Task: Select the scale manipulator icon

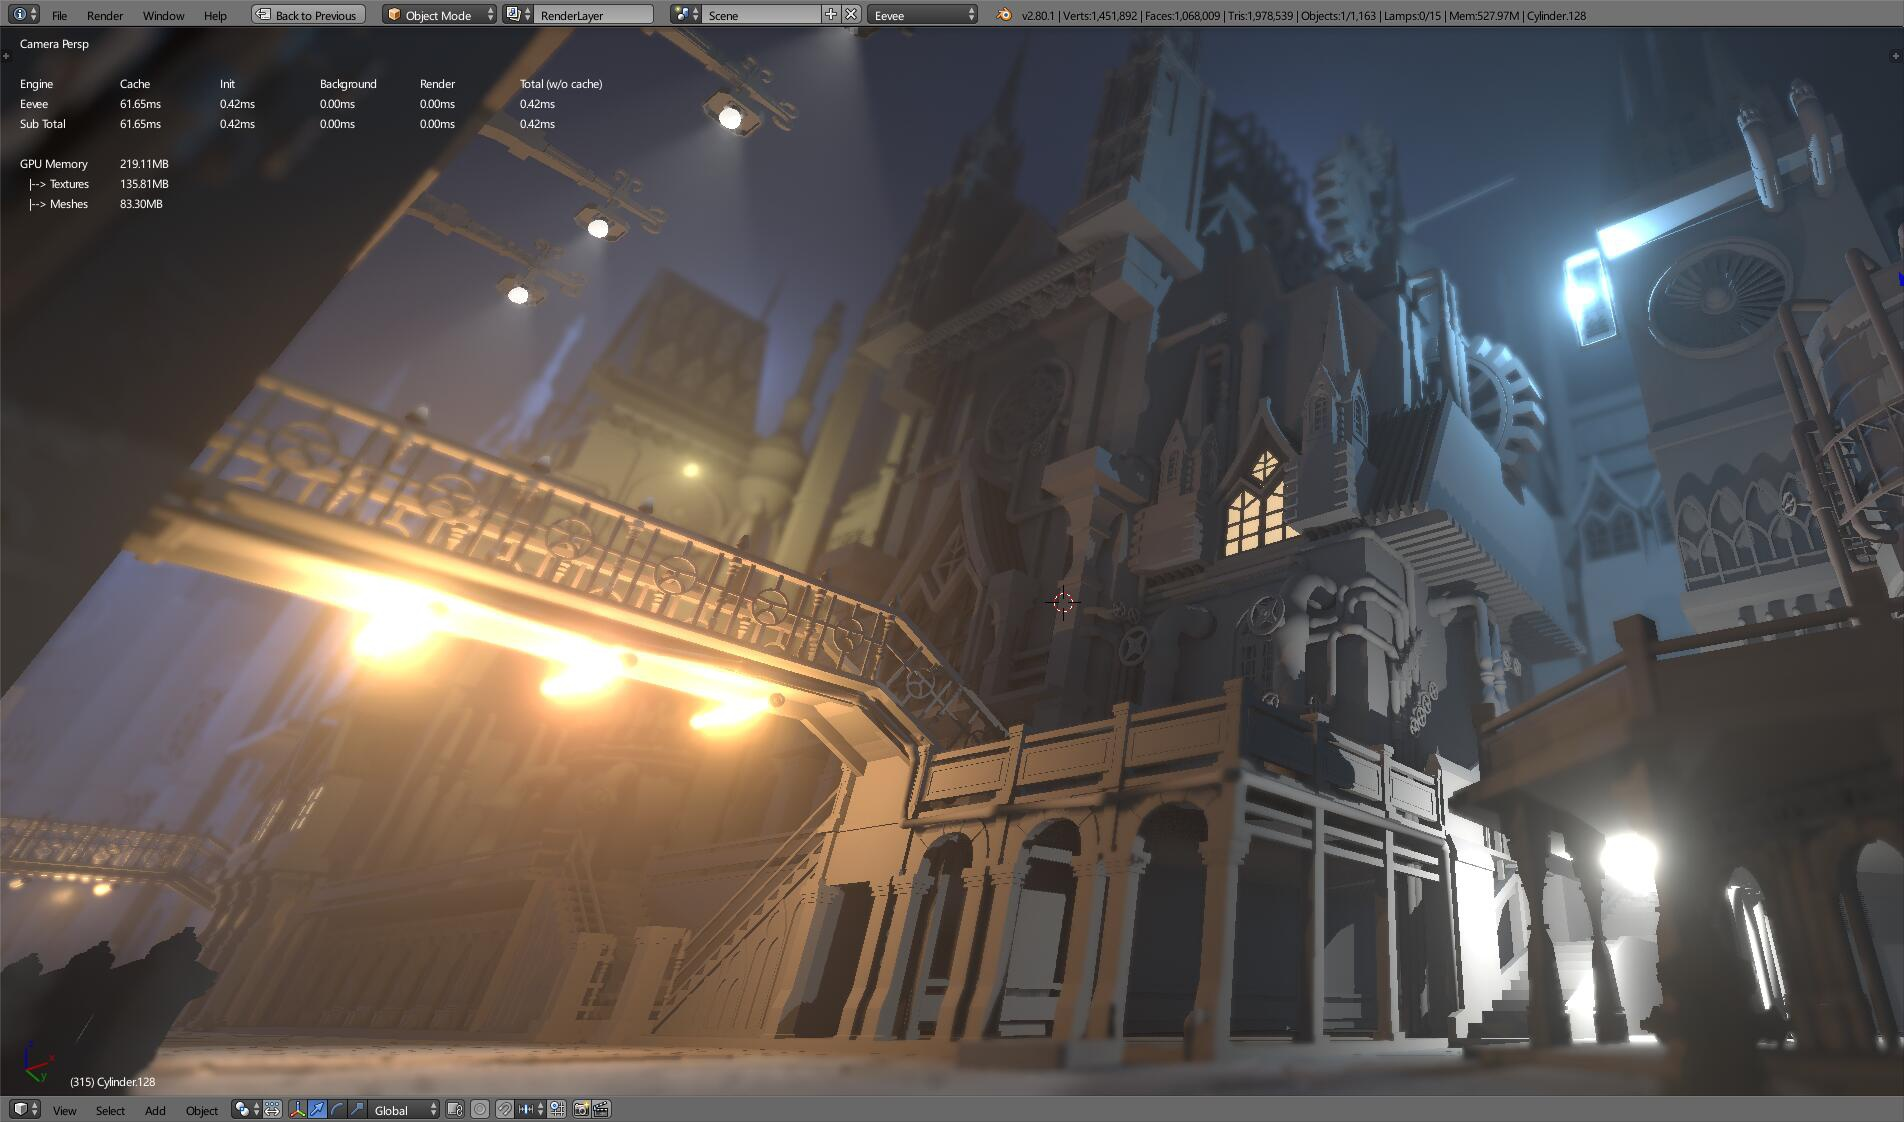Action: pyautogui.click(x=357, y=1109)
